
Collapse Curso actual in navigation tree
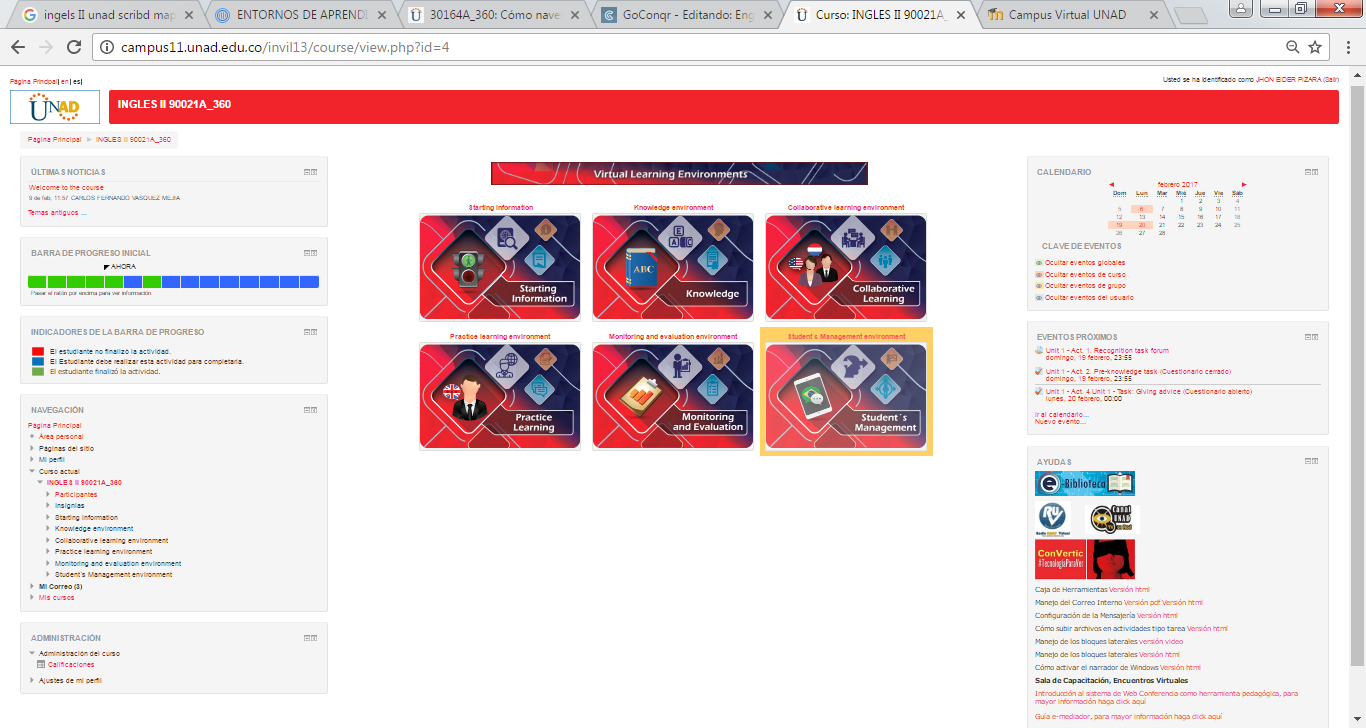(32, 471)
